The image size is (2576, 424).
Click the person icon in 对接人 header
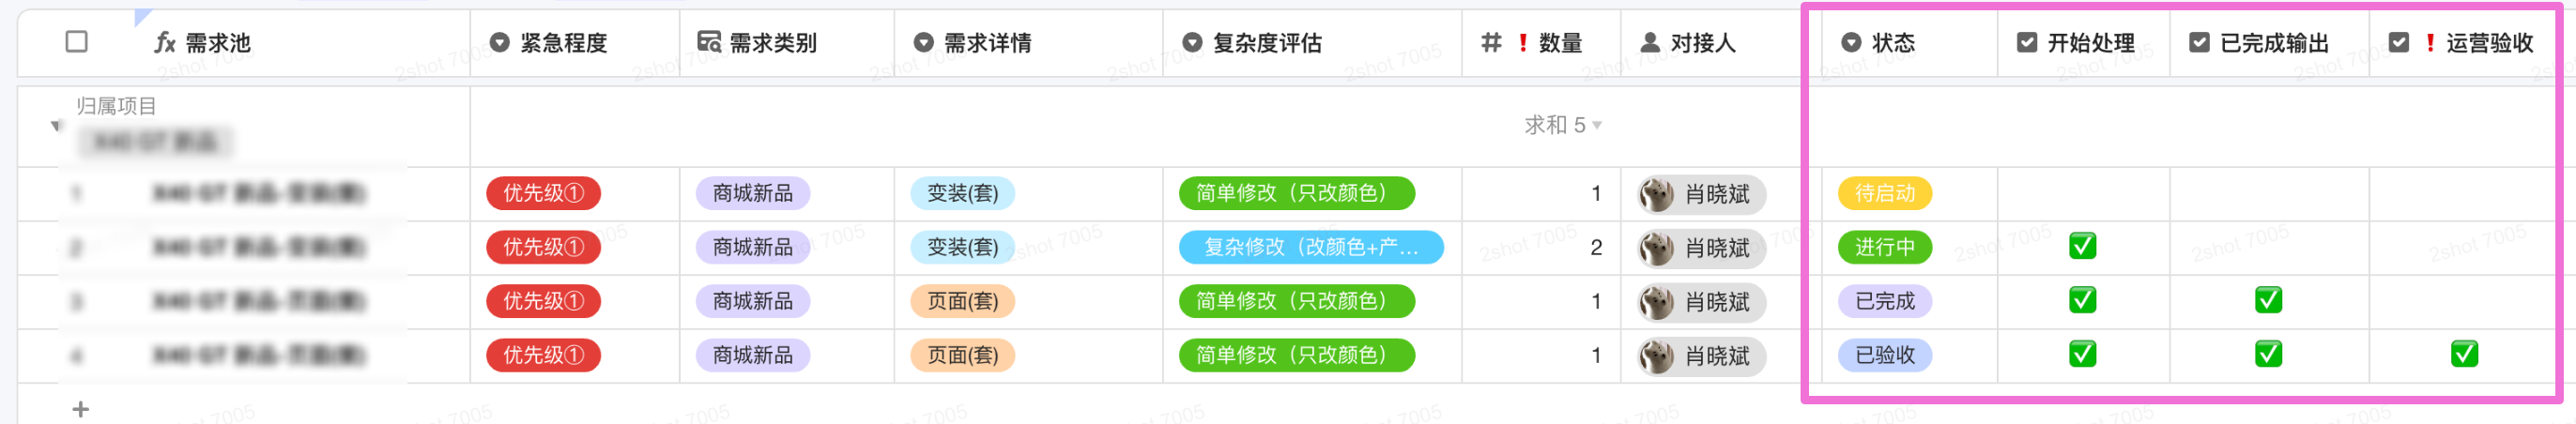pyautogui.click(x=1650, y=42)
